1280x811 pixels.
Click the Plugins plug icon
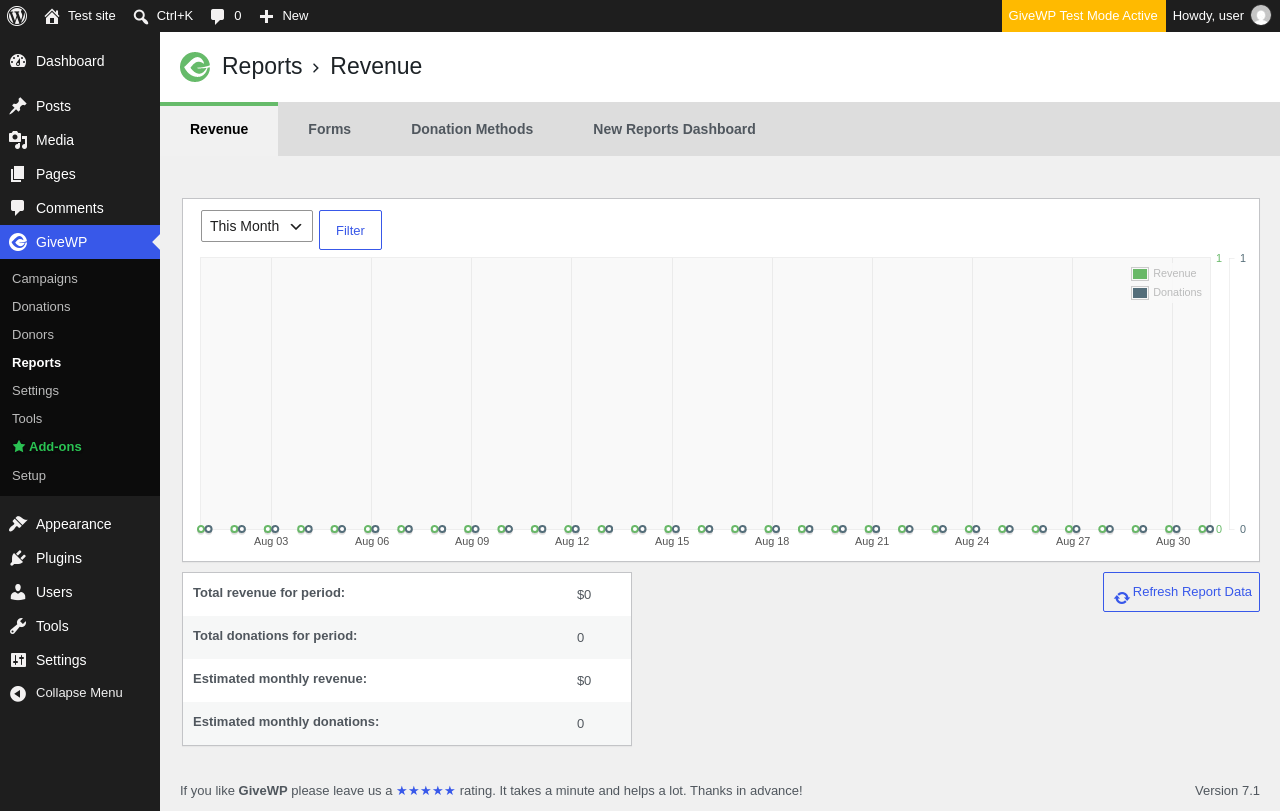click(x=18, y=558)
